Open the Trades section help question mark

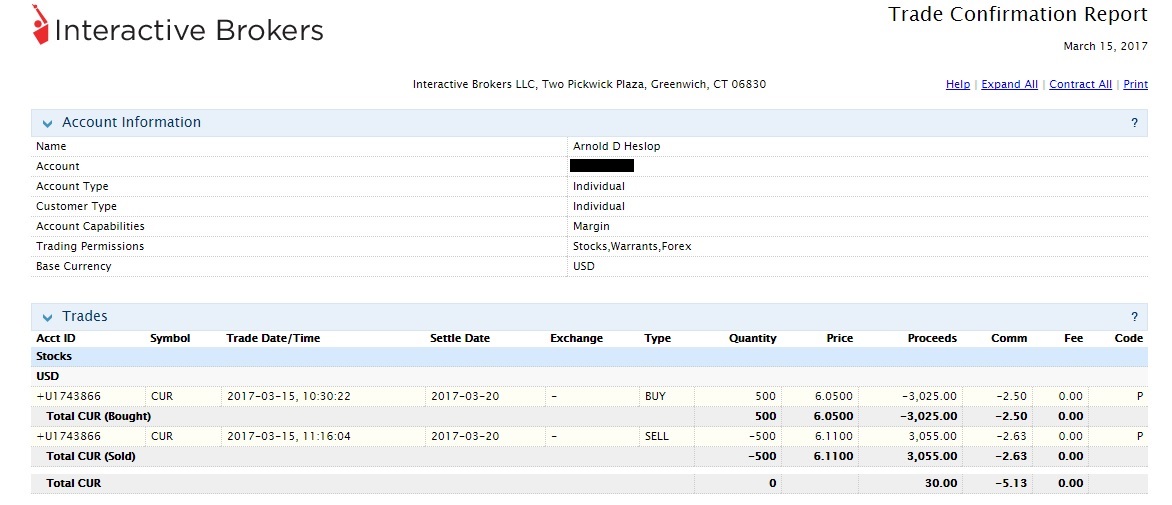click(1134, 317)
